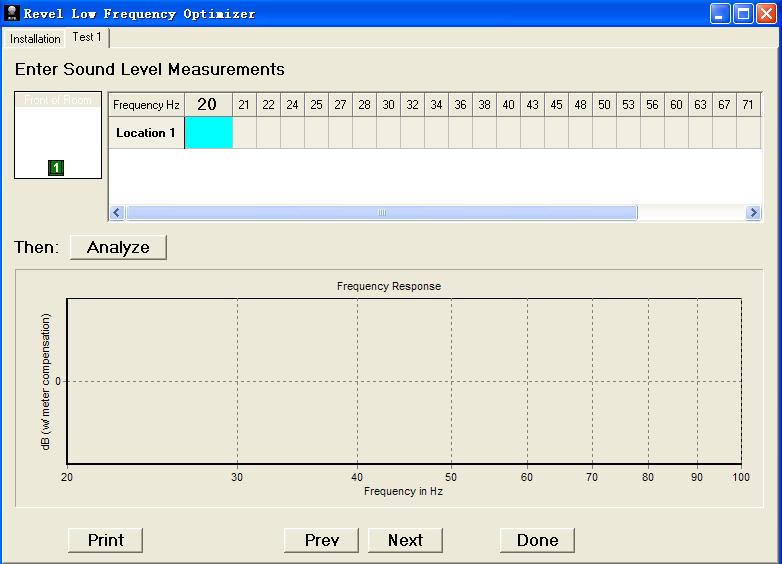
Task: Click the 25 frequency column header
Action: point(317,105)
